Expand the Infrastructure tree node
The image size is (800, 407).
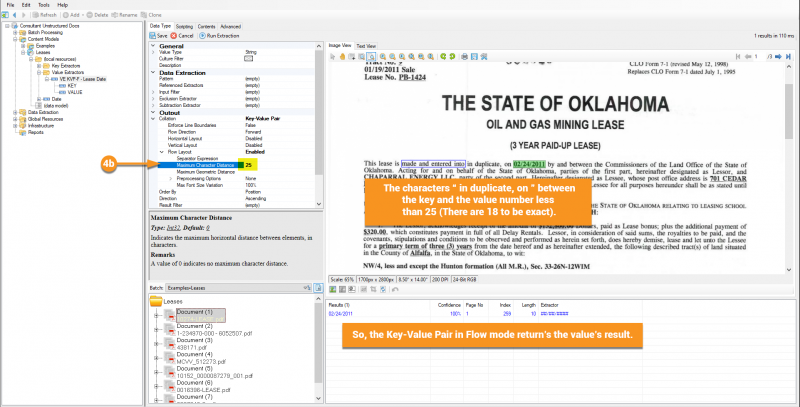pyautogui.click(x=15, y=125)
